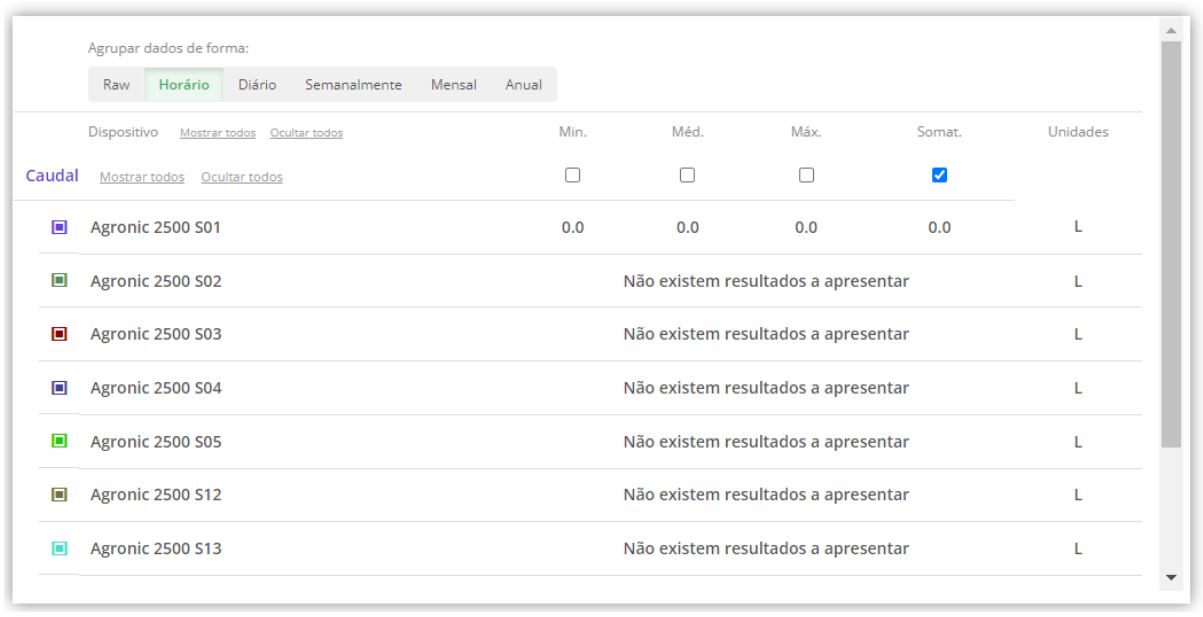Click the Unidades column header

click(x=1078, y=132)
